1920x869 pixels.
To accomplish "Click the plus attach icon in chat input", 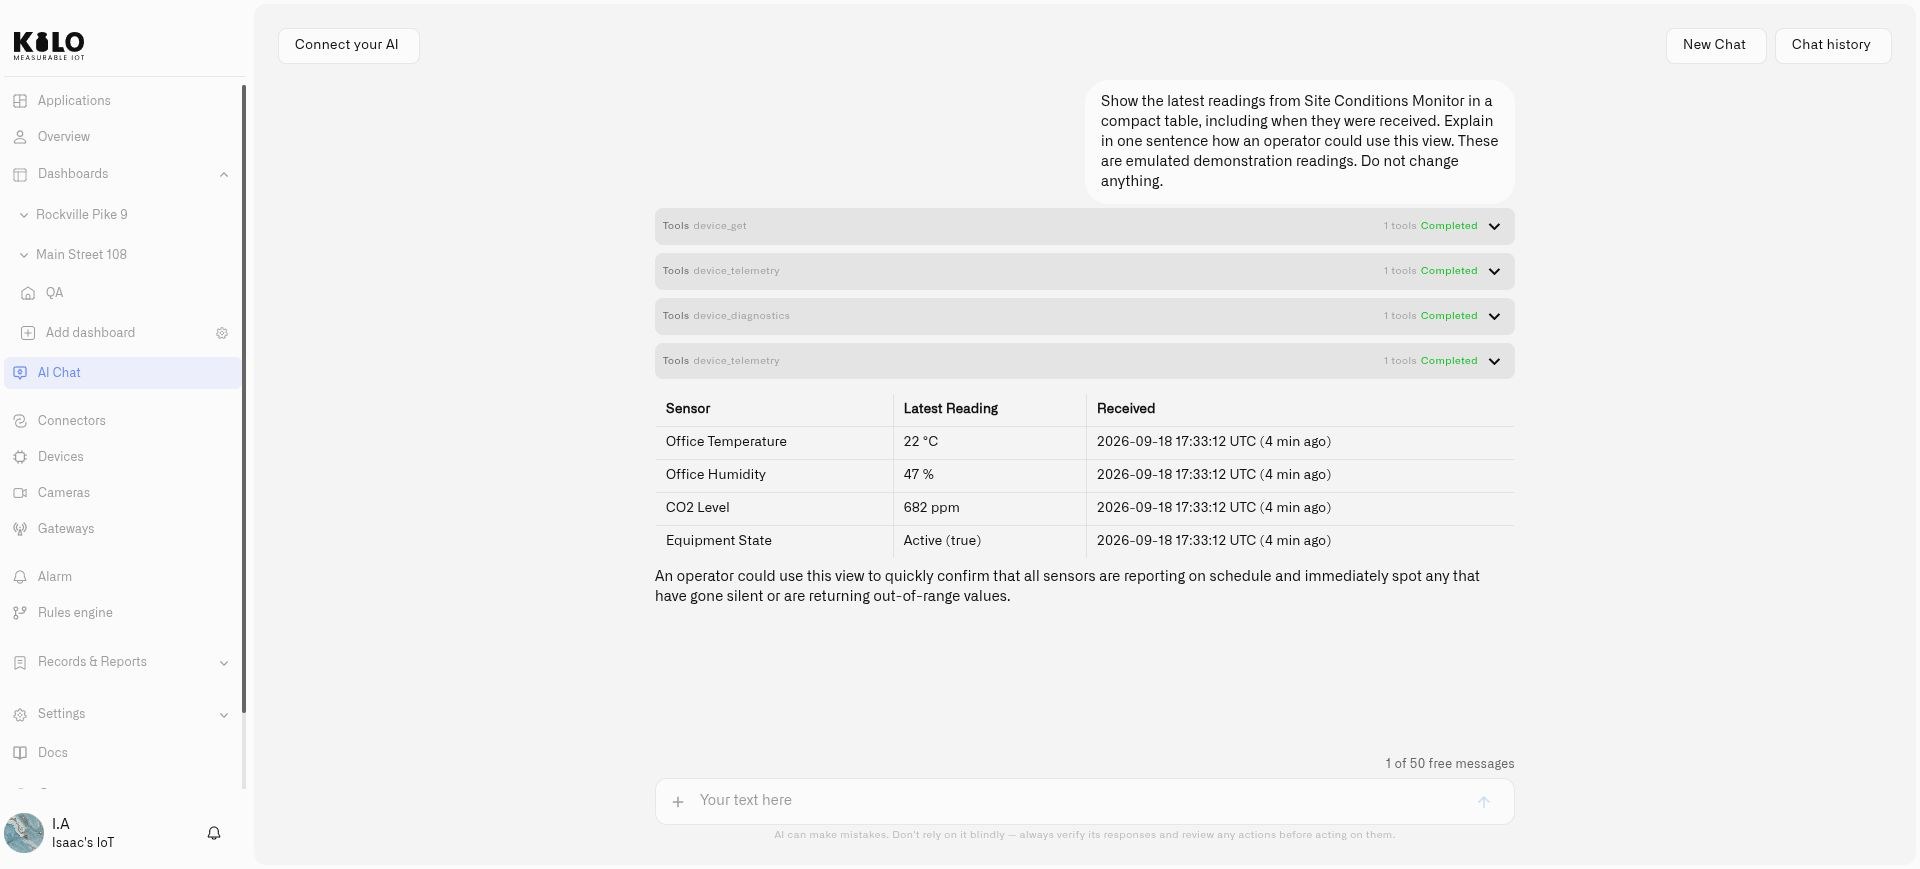I will [x=678, y=802].
